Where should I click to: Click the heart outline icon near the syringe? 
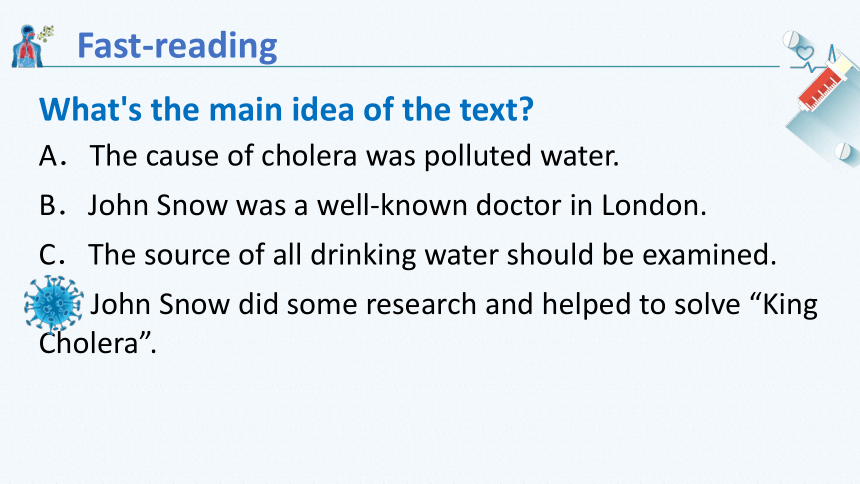coord(805,54)
